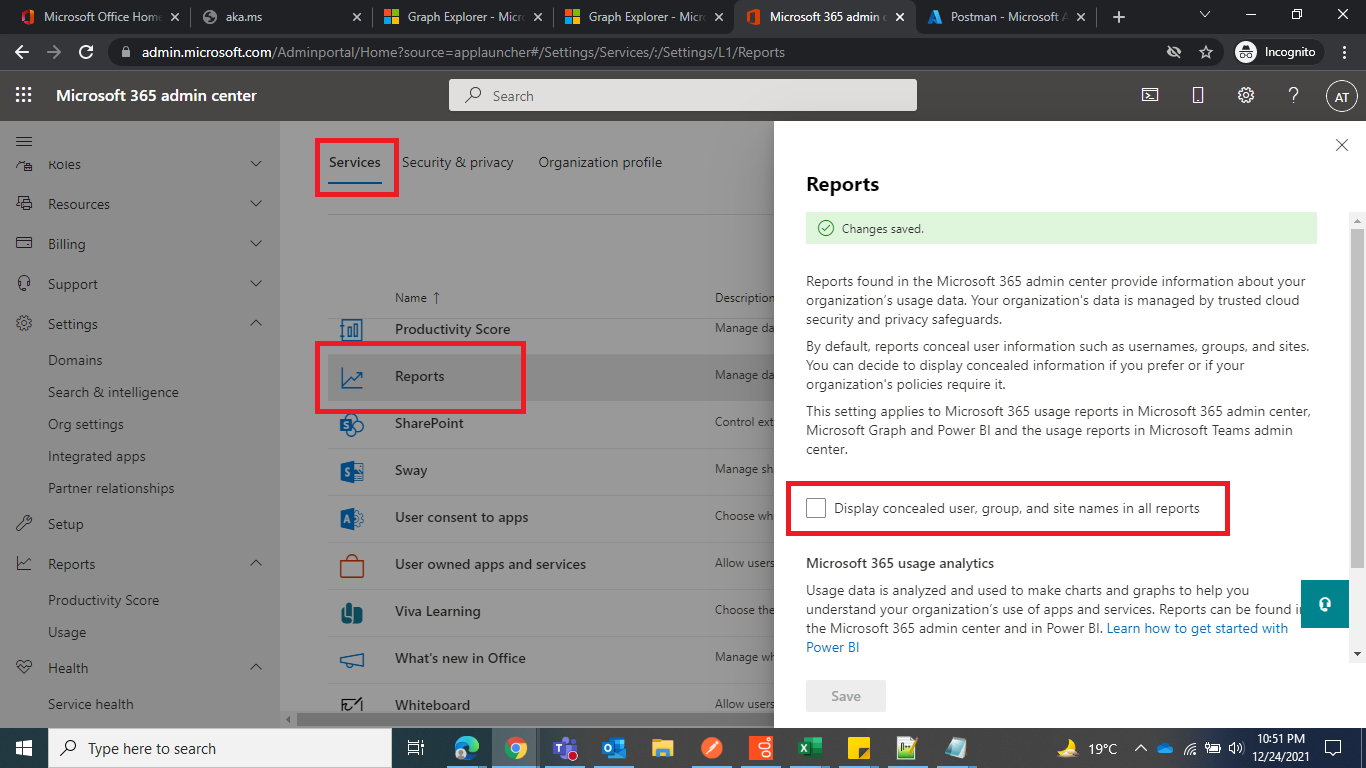Expand the Support section
This screenshot has height=768, width=1366.
pos(74,283)
